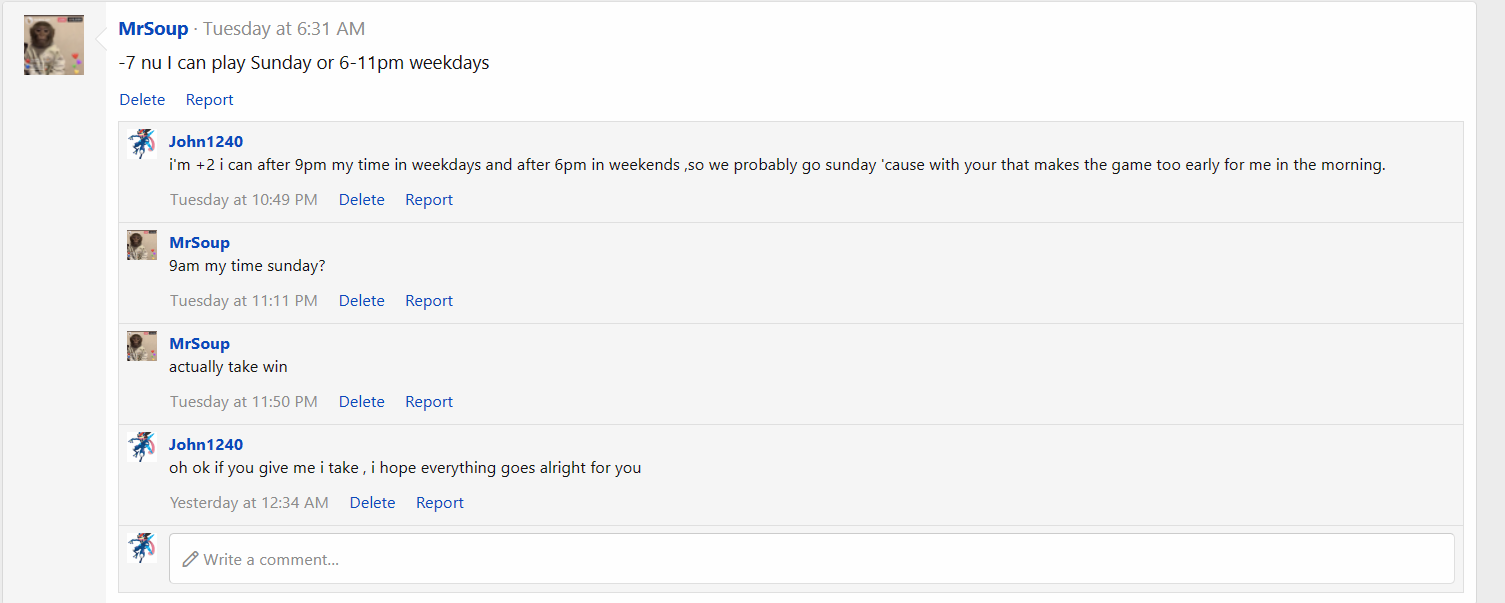The image size is (1505, 603).
Task: Report the comment posted Yesterday at 12:34 AM
Action: coord(440,503)
